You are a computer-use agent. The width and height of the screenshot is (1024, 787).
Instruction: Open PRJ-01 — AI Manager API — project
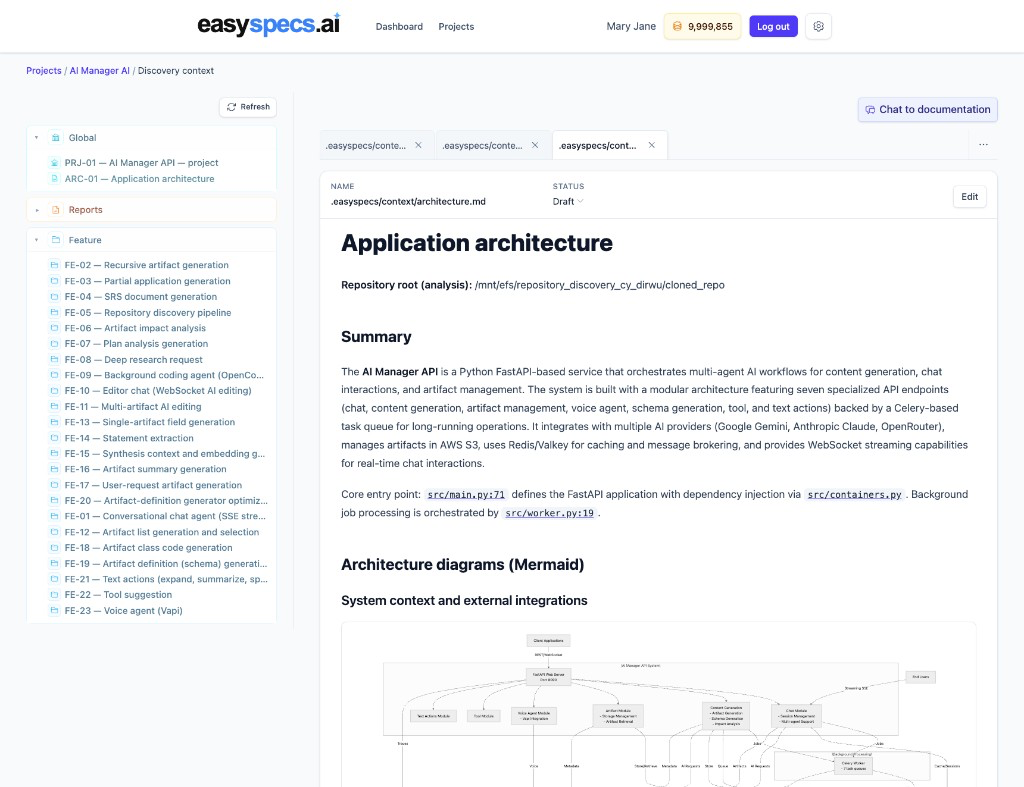[141, 163]
